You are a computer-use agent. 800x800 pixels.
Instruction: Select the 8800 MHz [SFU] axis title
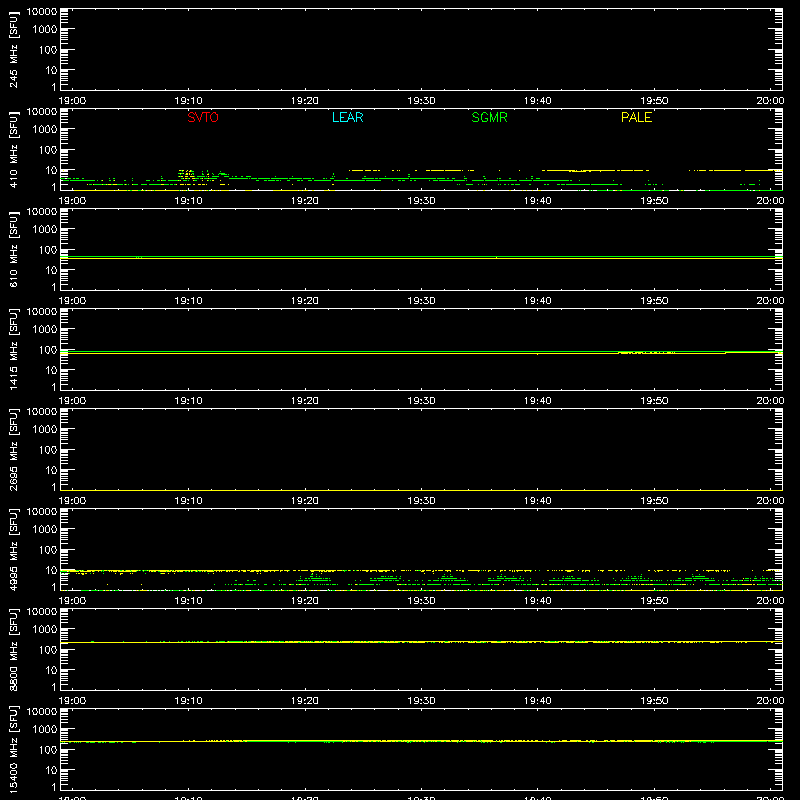point(13,649)
